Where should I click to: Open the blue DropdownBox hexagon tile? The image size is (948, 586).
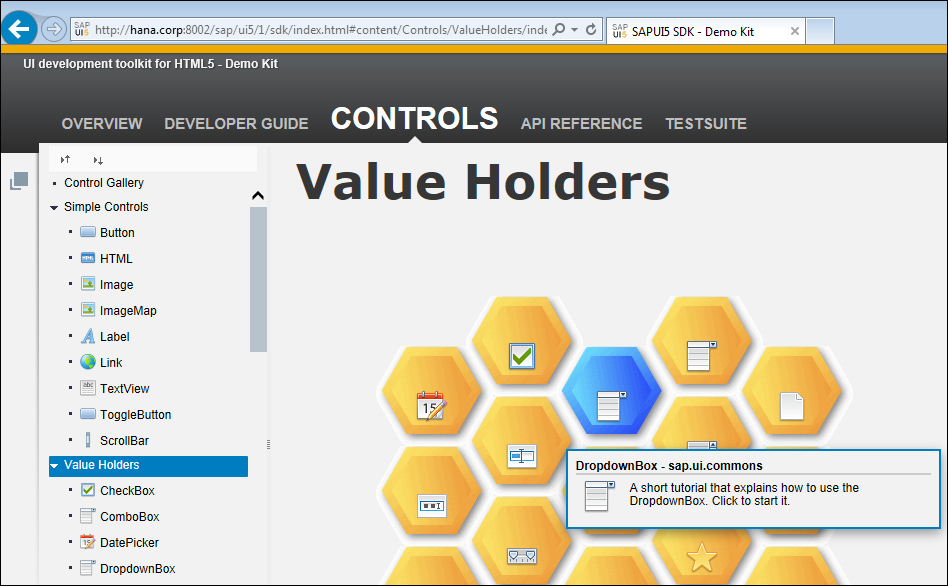click(x=611, y=391)
